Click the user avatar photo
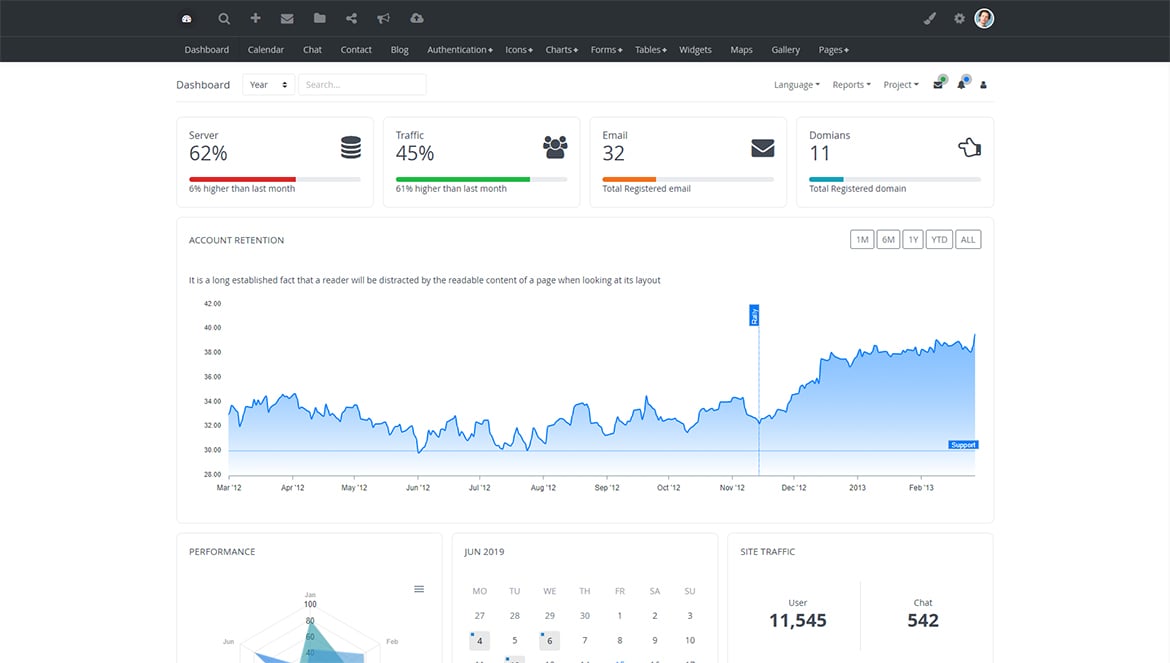Viewport: 1170px width, 663px height. tap(984, 19)
